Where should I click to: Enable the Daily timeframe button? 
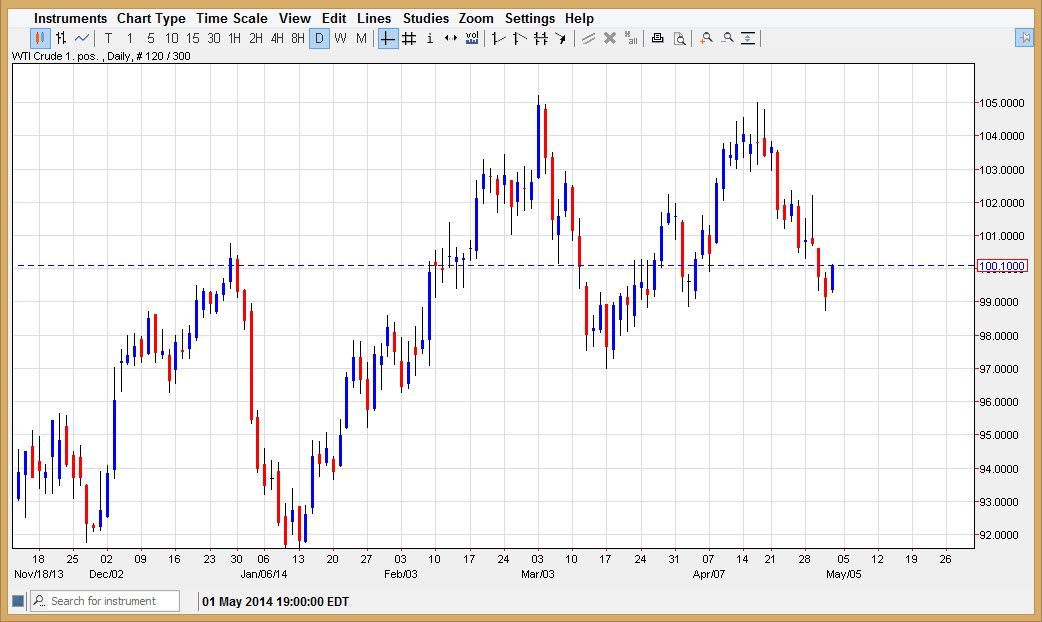pos(318,38)
